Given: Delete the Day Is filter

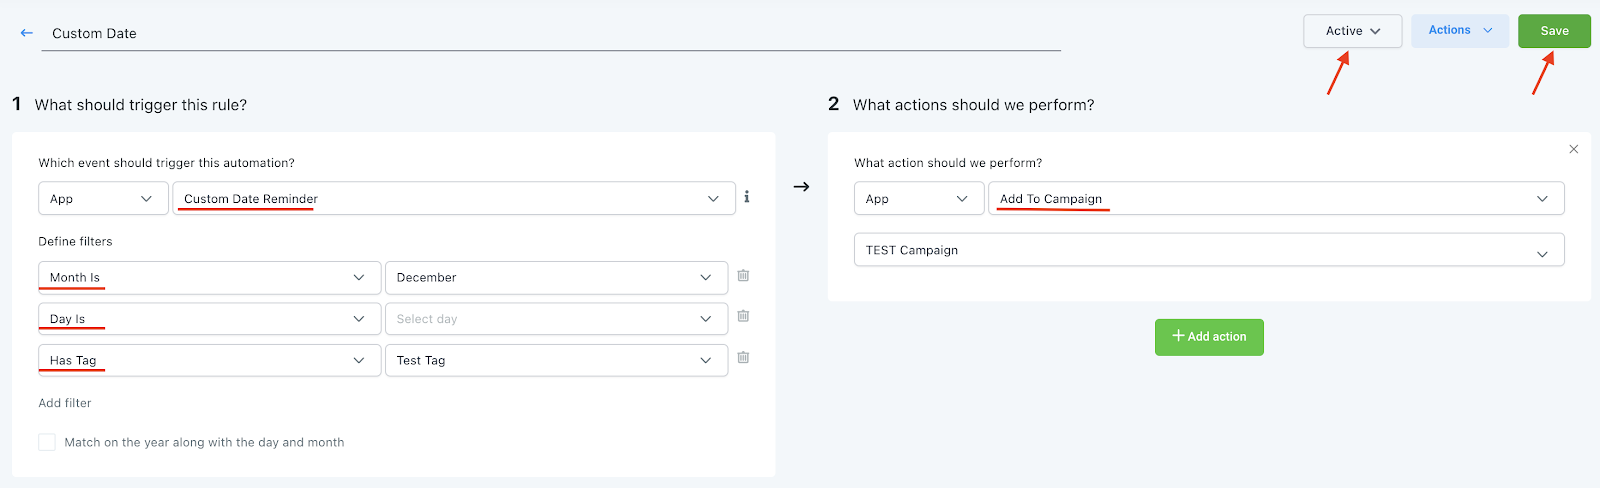Looking at the screenshot, I should coord(743,317).
